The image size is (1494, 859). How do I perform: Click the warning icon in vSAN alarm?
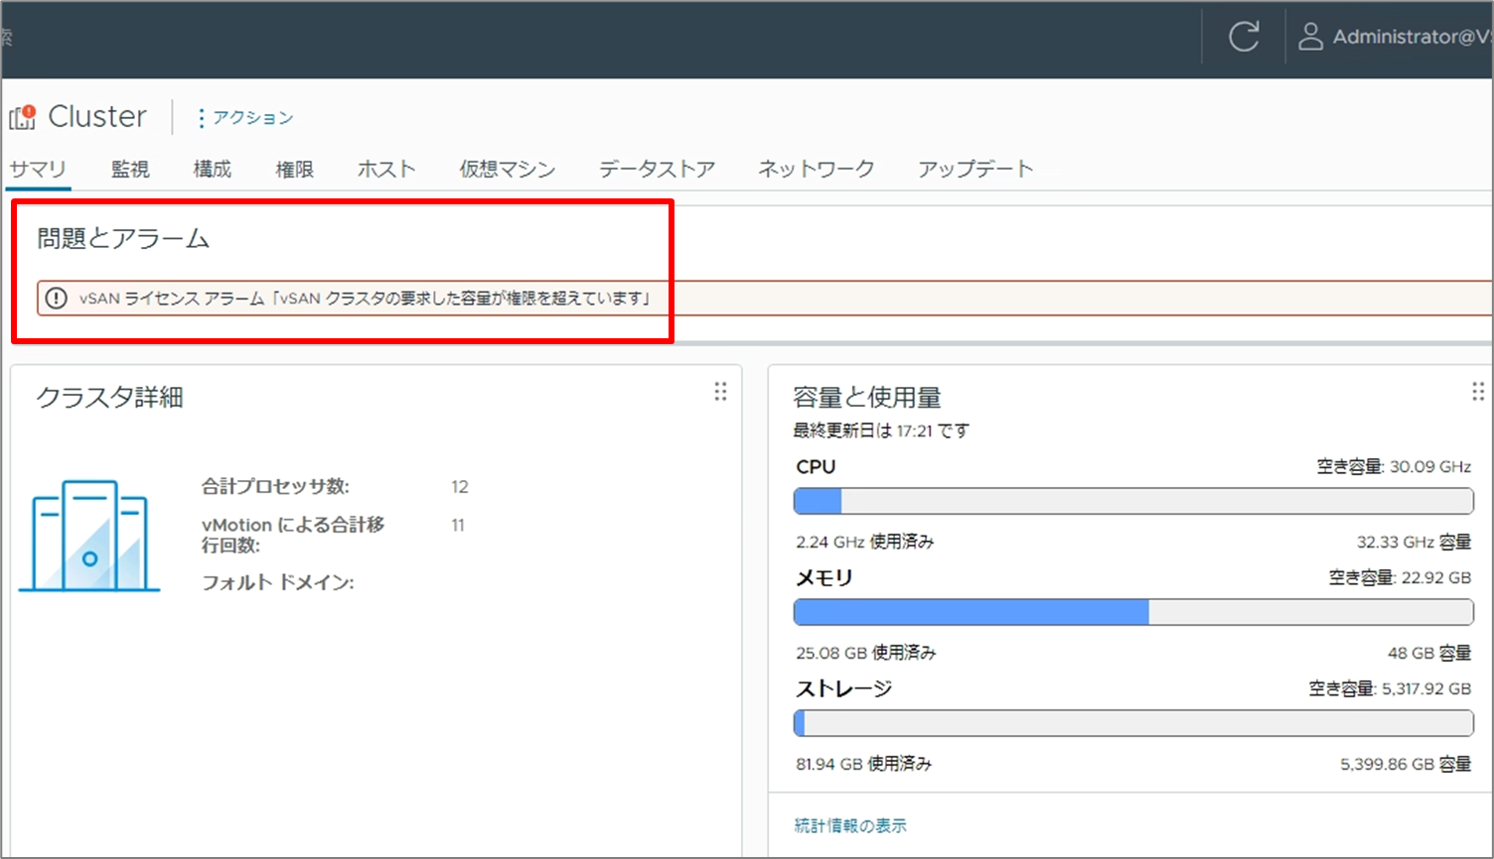(x=56, y=298)
